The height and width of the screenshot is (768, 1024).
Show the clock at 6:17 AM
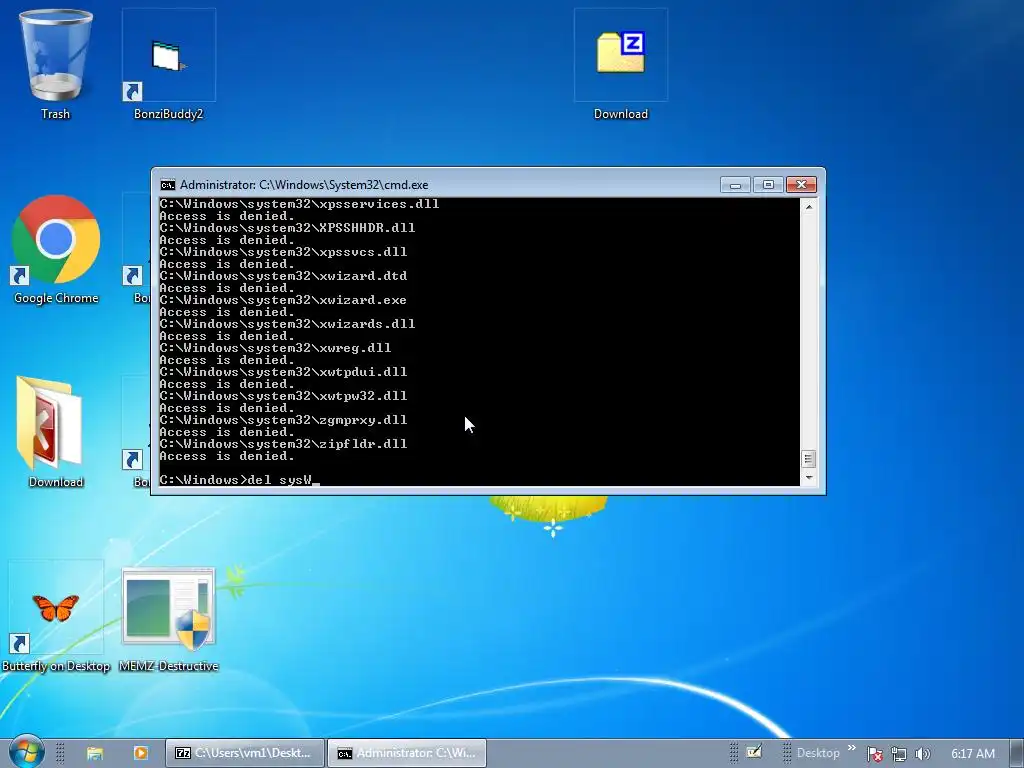[972, 754]
